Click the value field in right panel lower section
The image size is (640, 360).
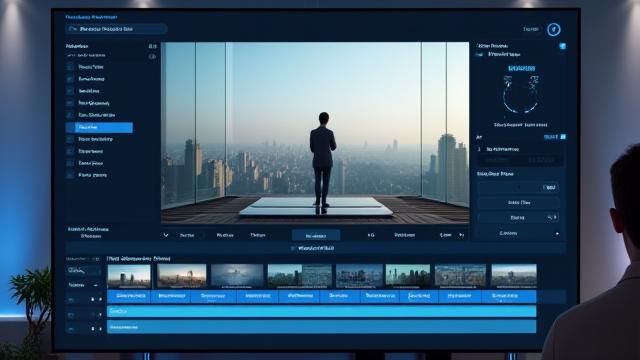[518, 187]
